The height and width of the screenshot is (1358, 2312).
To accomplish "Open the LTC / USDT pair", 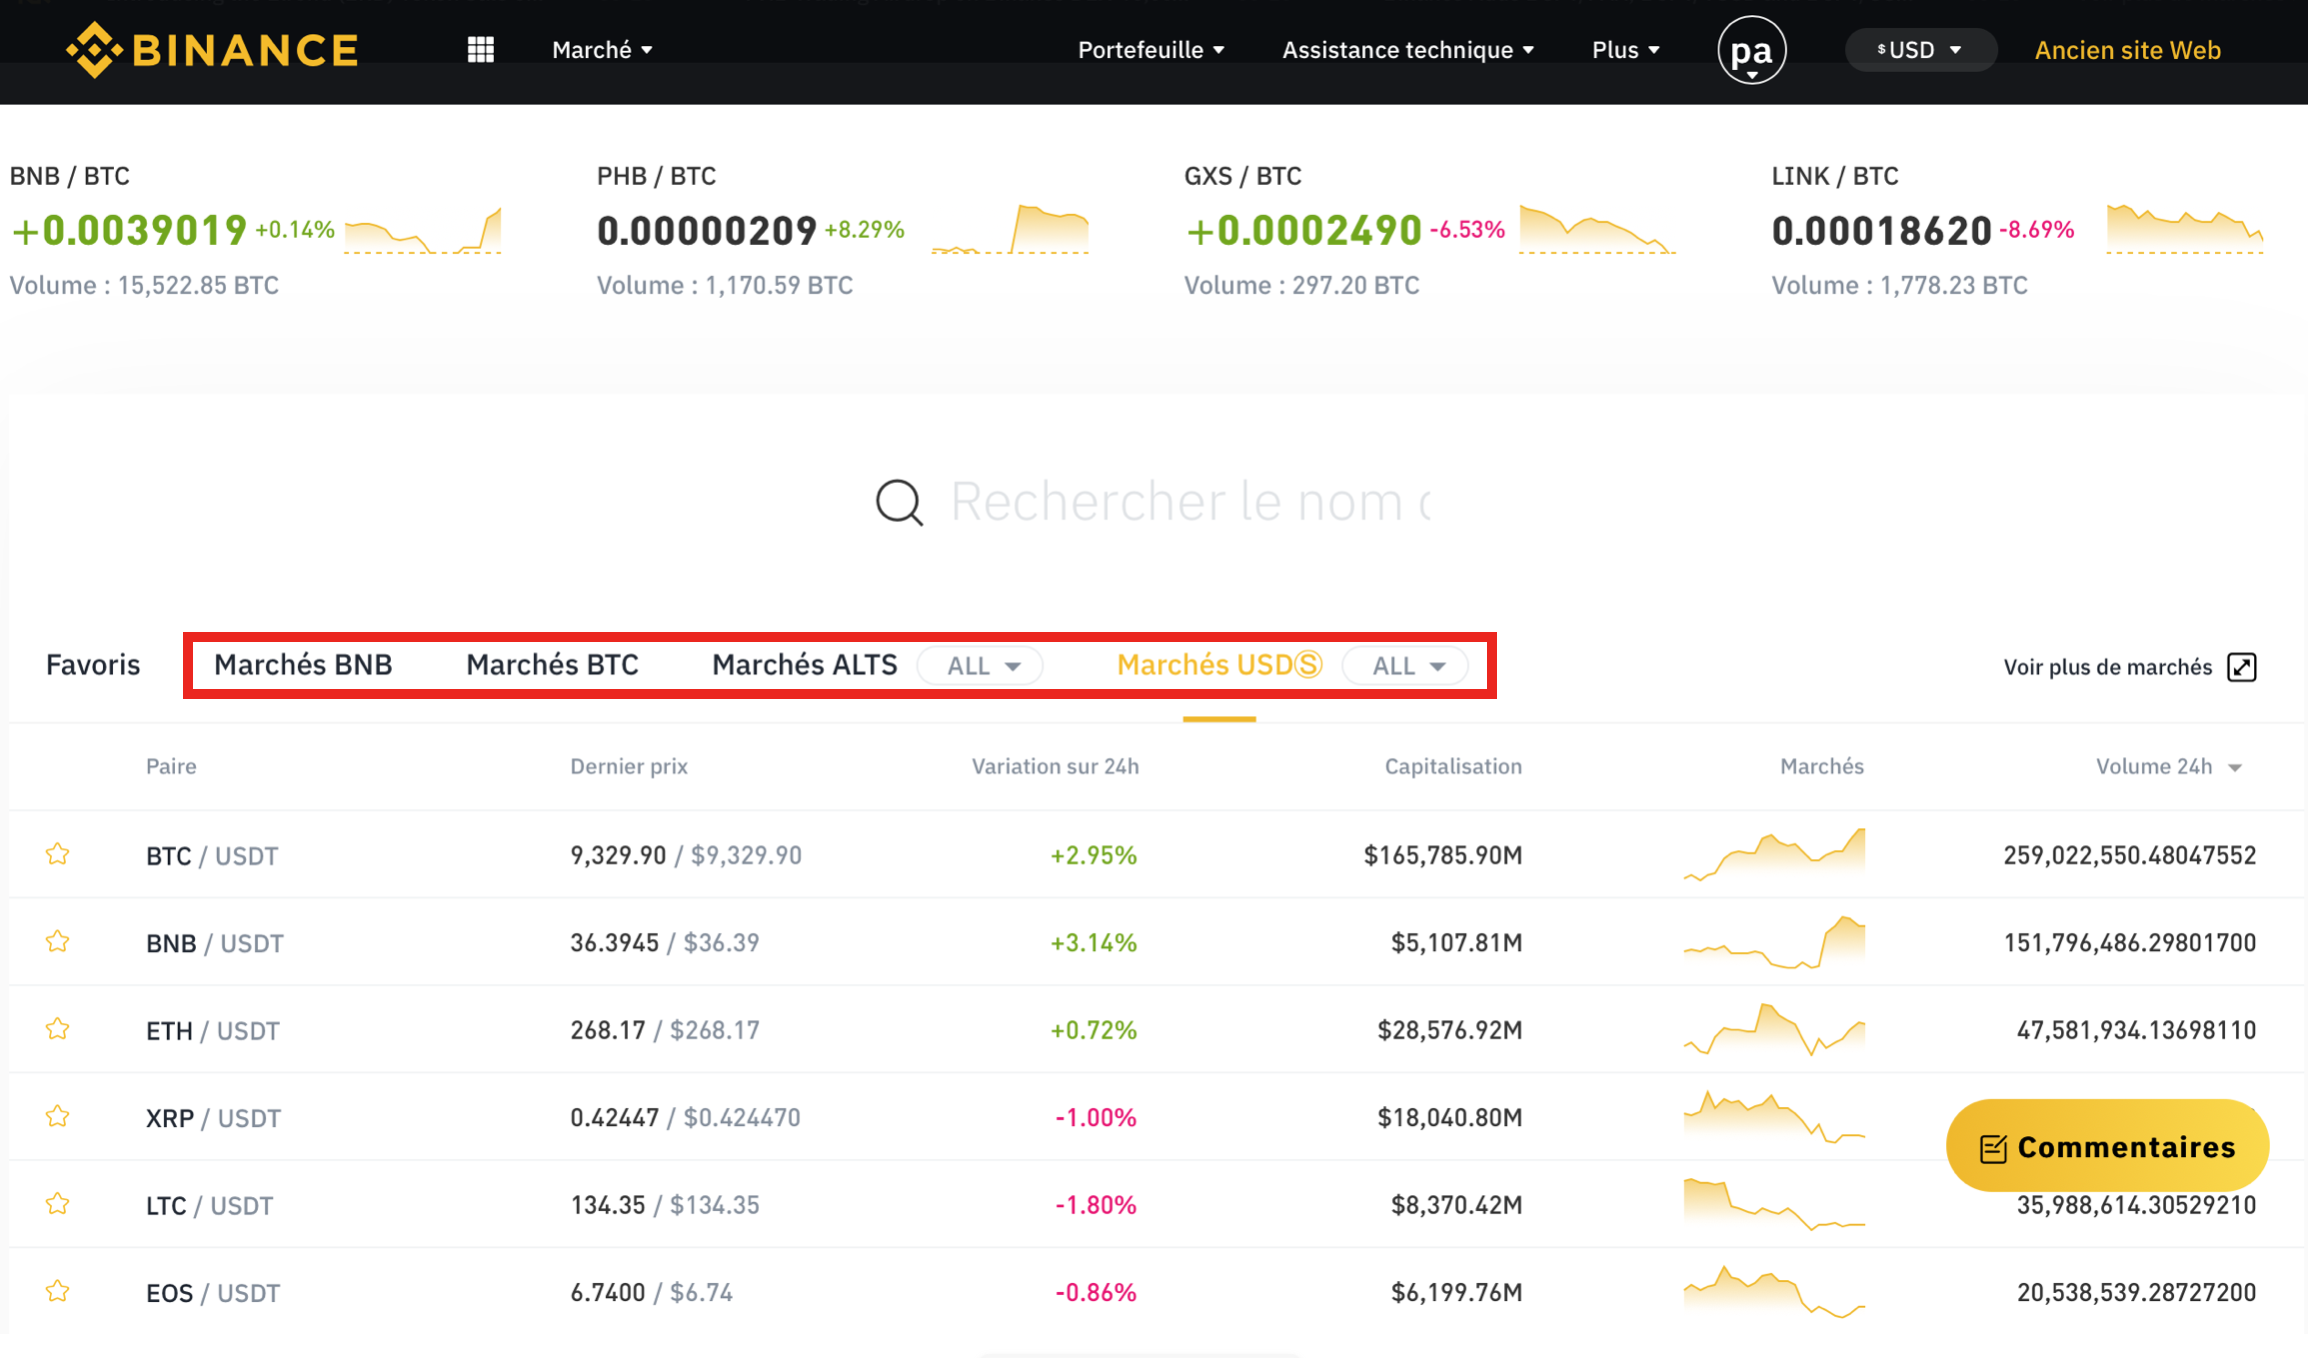I will tap(210, 1206).
